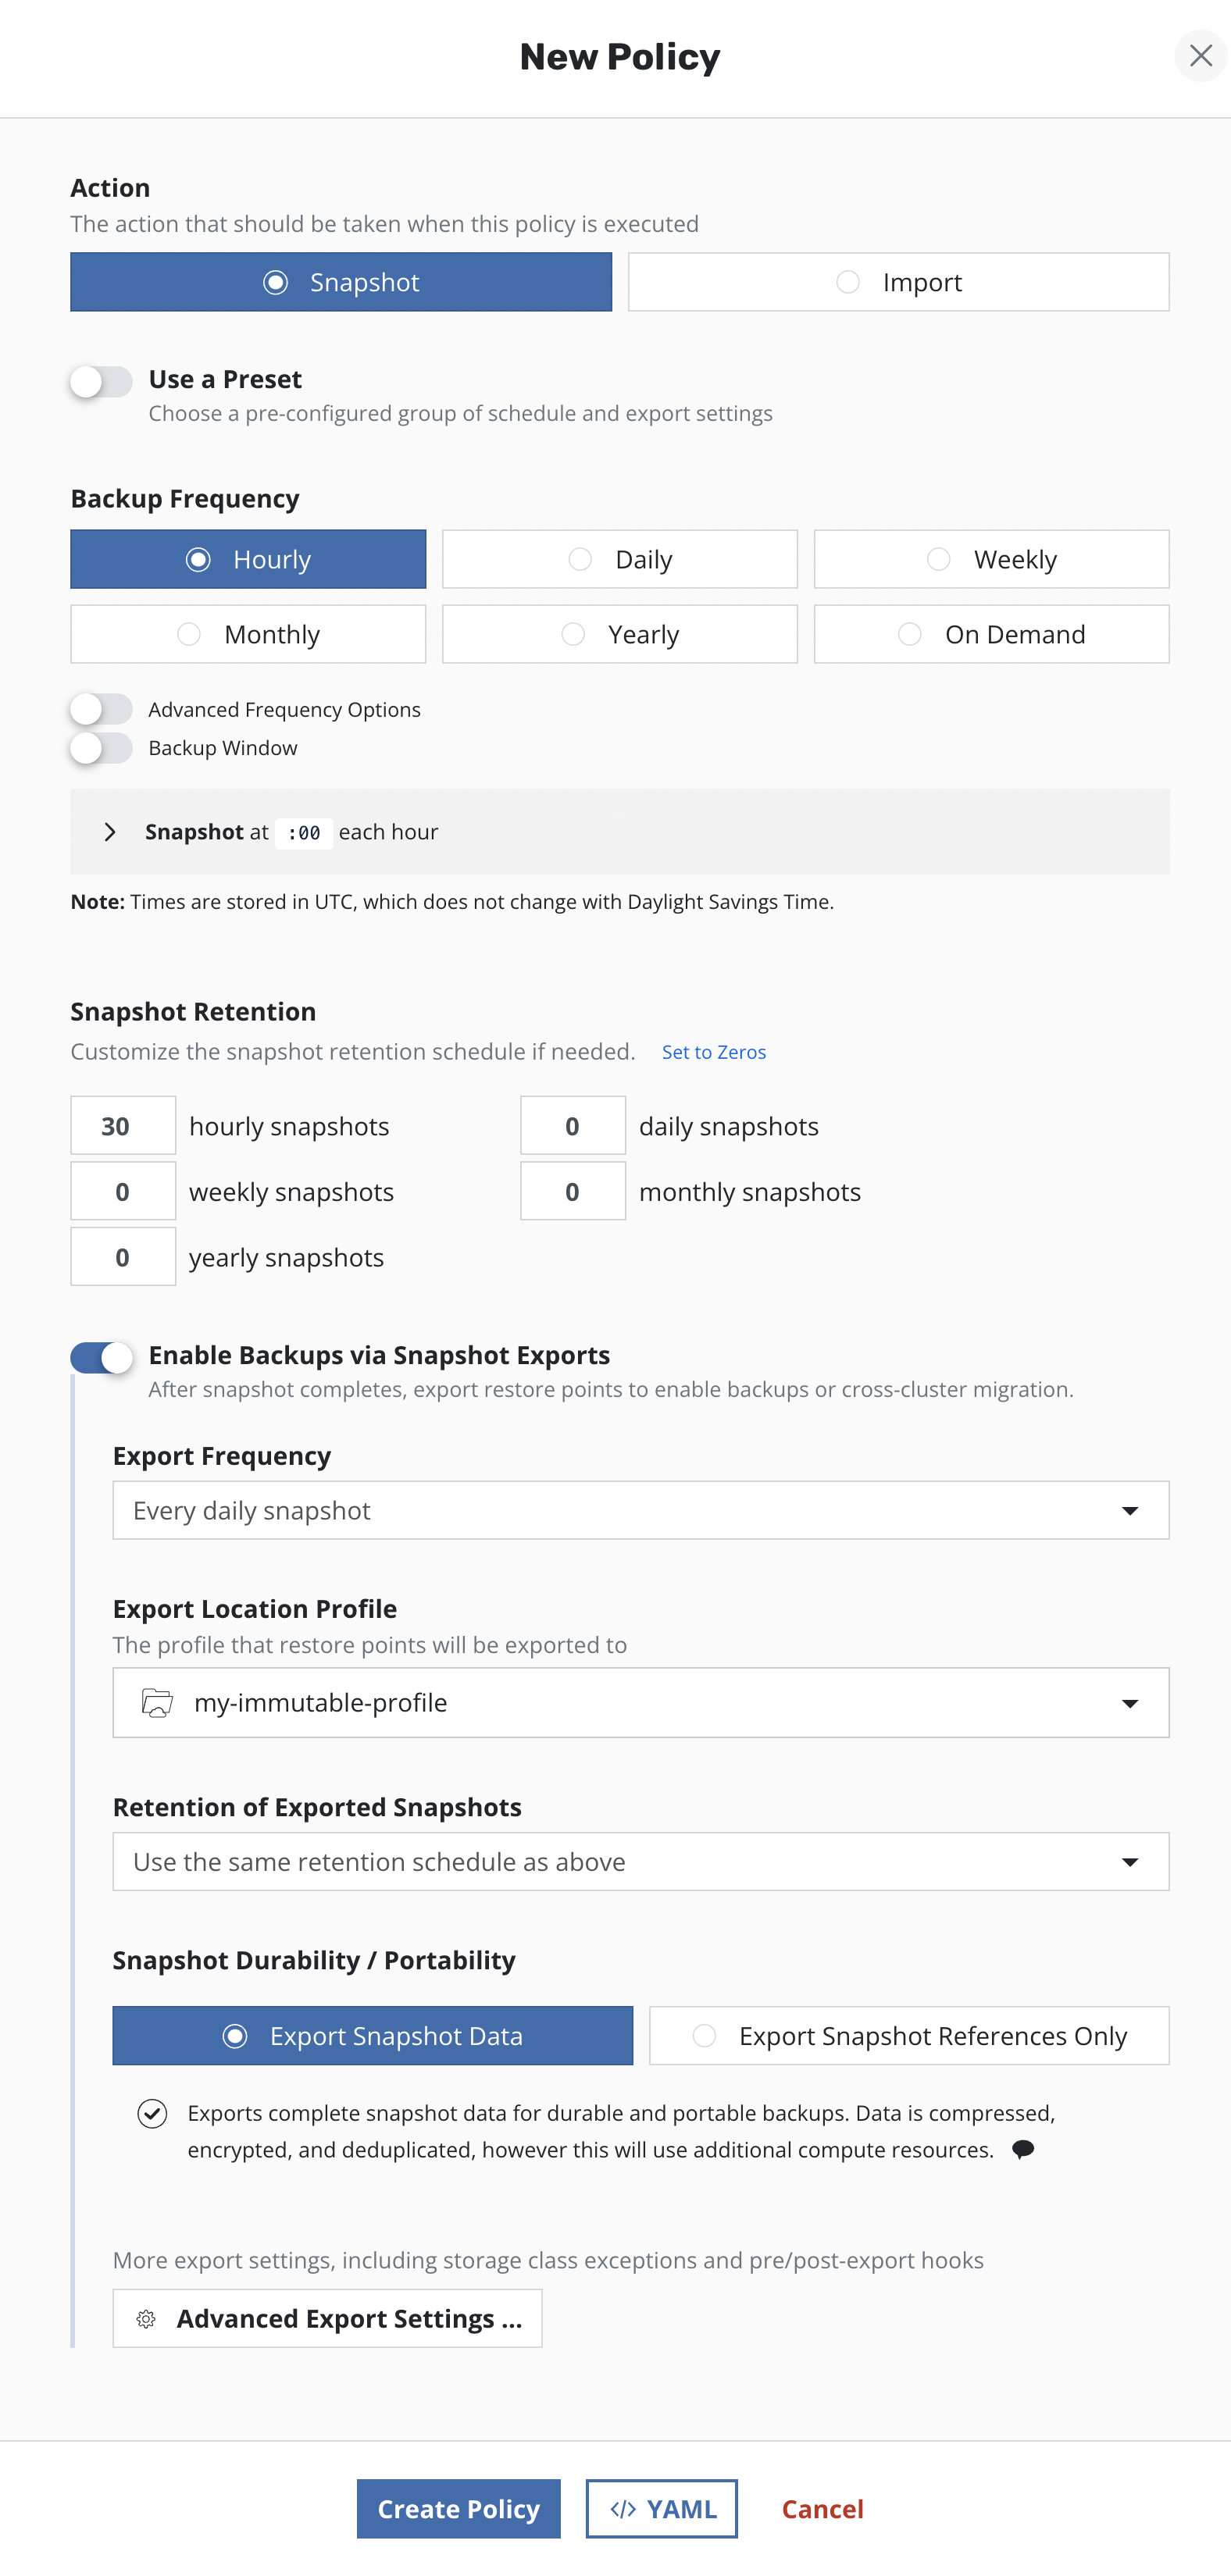Close the New Policy dialog
Image resolution: width=1231 pixels, height=2576 pixels.
(x=1200, y=56)
